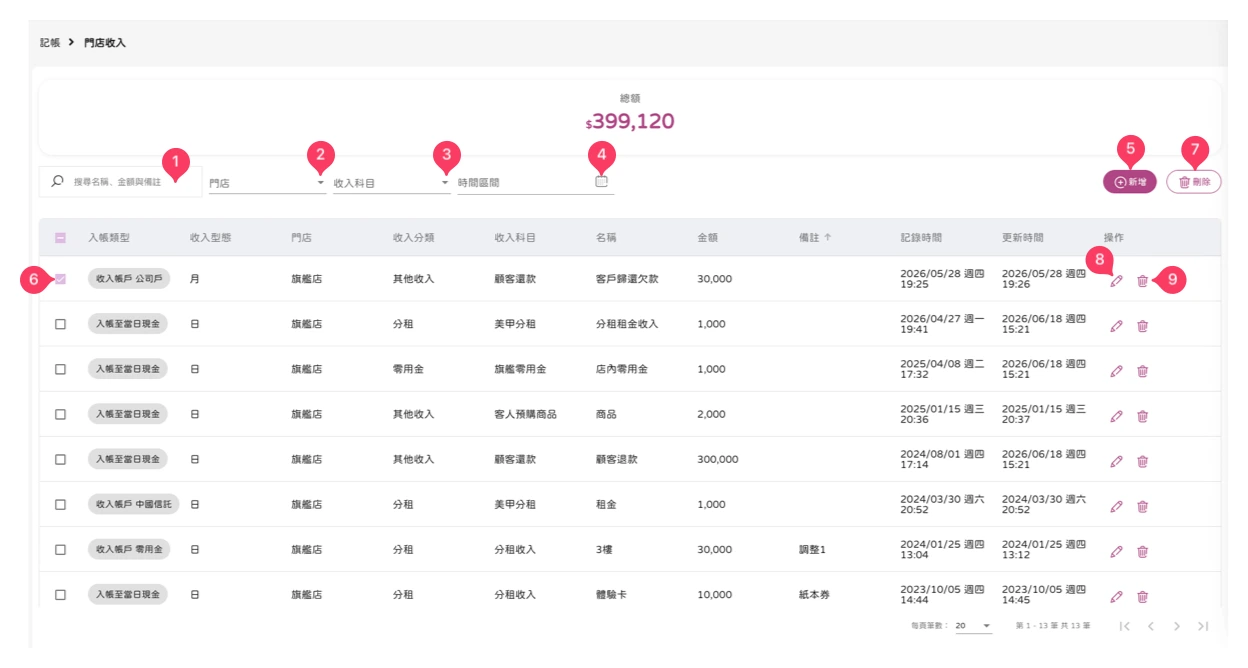Edit the 店內零用金 entry
This screenshot has height=668, width=1248.
[1116, 371]
